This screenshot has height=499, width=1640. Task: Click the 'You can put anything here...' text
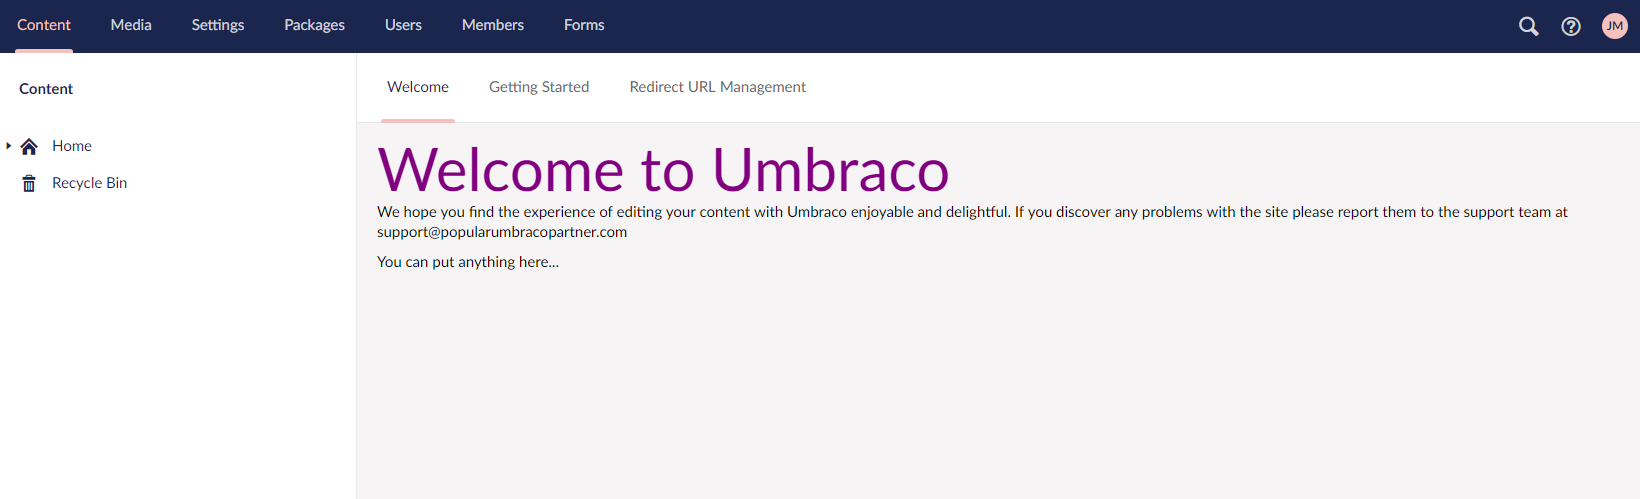468,262
